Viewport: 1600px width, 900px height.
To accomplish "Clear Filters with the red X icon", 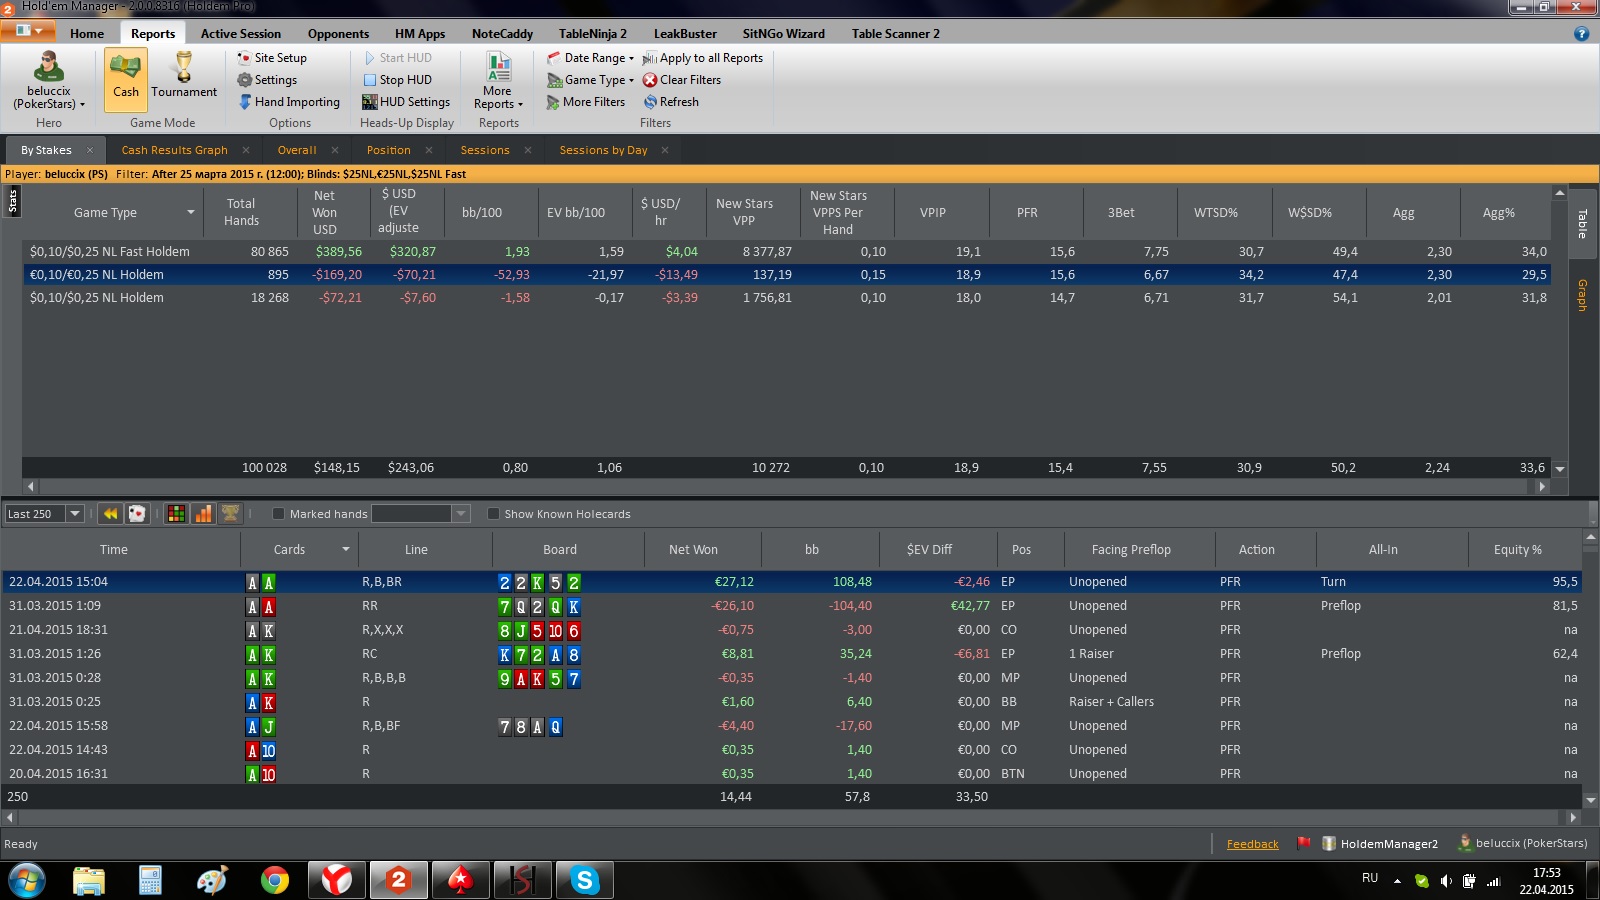I will coord(682,80).
